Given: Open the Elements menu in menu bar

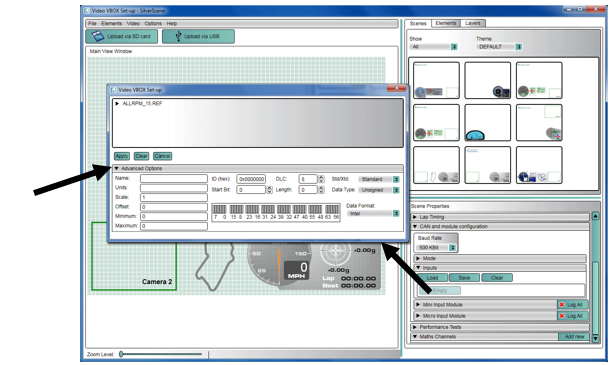Looking at the screenshot, I should point(112,23).
